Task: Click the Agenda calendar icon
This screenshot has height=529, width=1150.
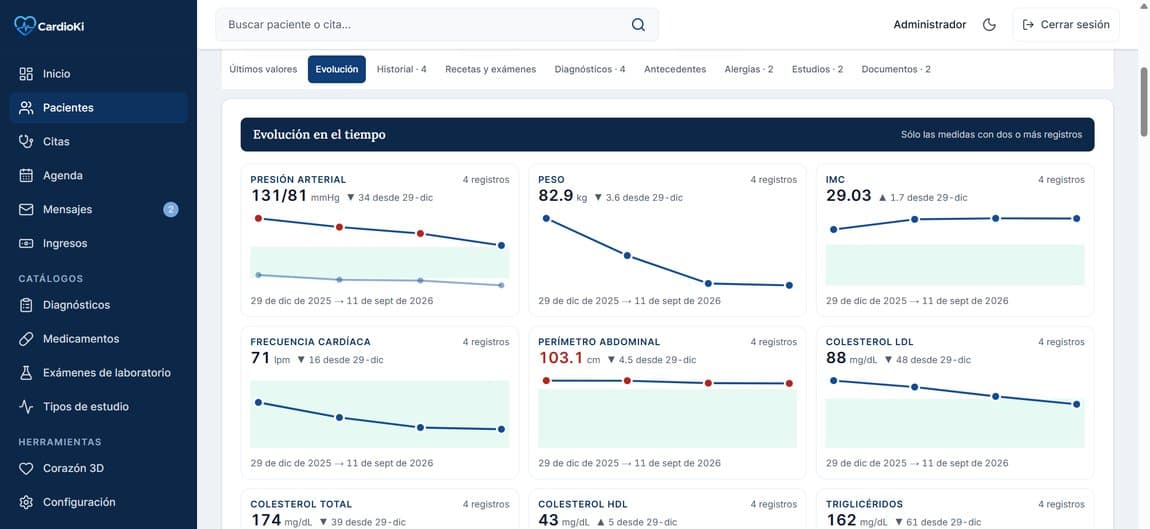Action: pyautogui.click(x=26, y=175)
